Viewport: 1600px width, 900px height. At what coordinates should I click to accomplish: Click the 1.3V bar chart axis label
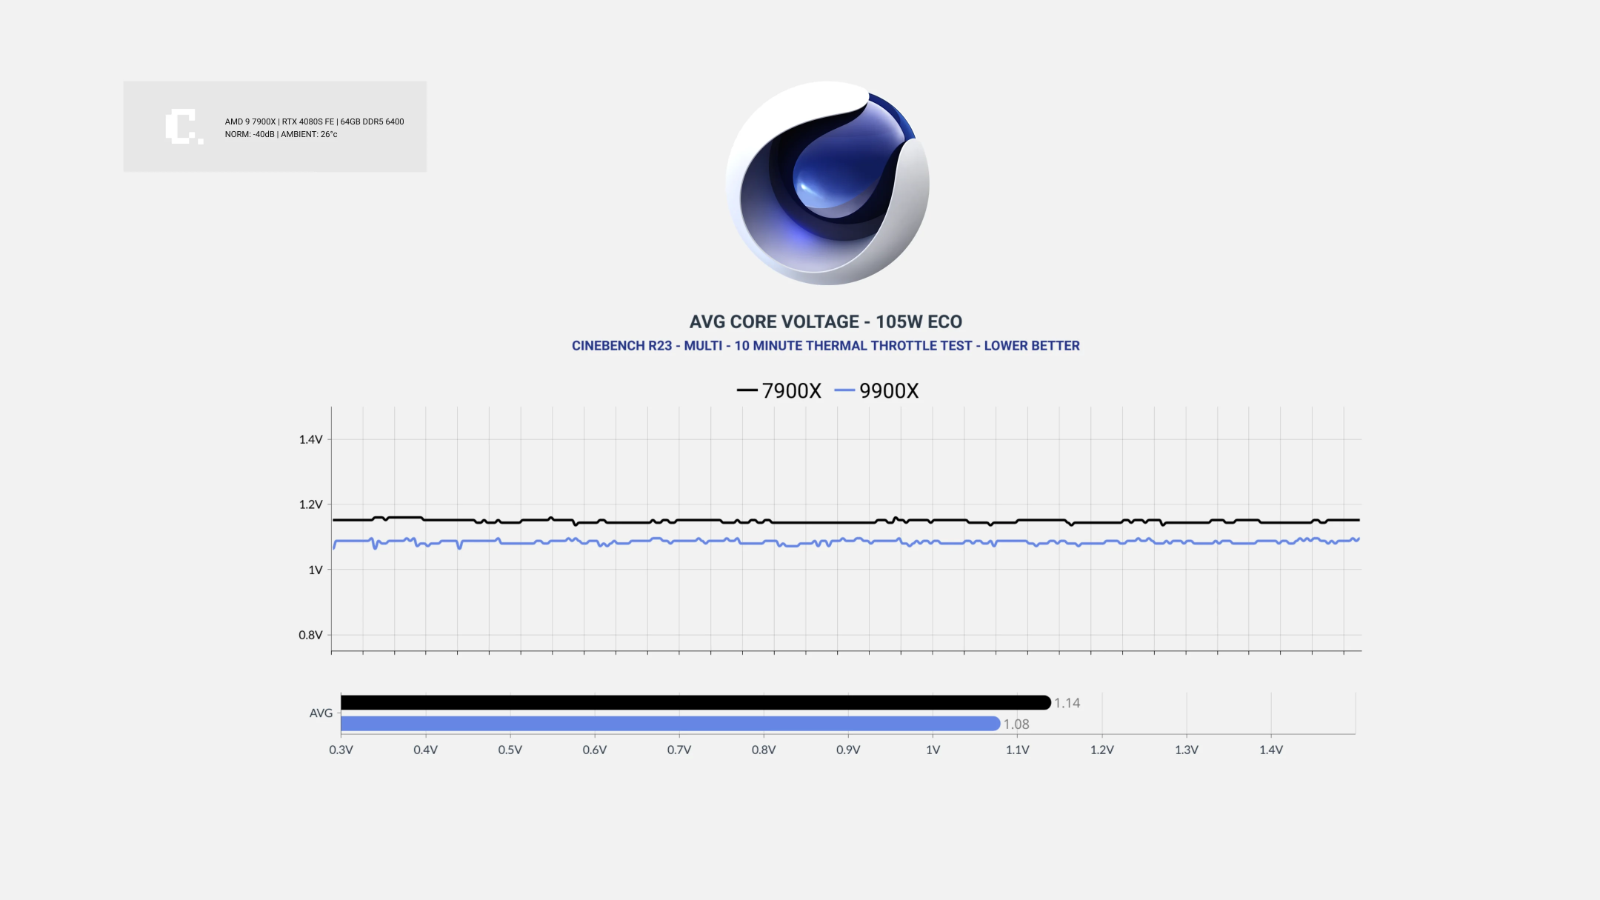[1186, 750]
